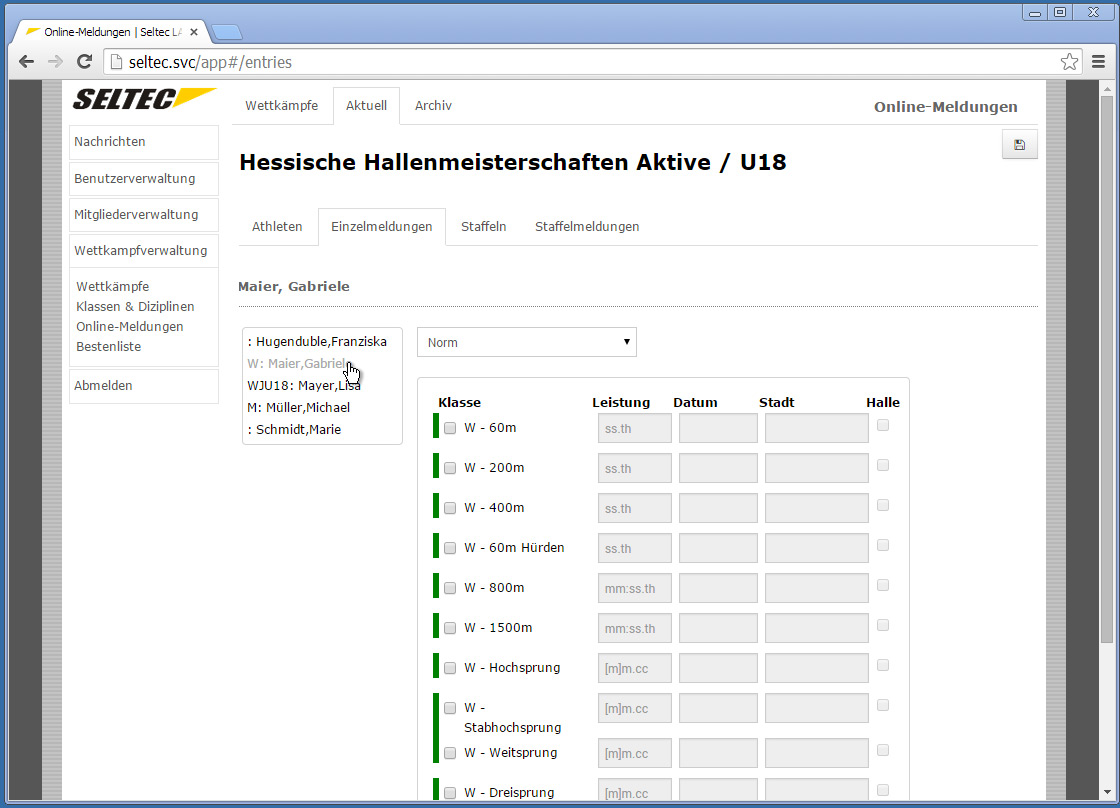Viewport: 1120px width, 808px height.
Task: Close the Online-Meldungen browser tab
Action: 194,32
